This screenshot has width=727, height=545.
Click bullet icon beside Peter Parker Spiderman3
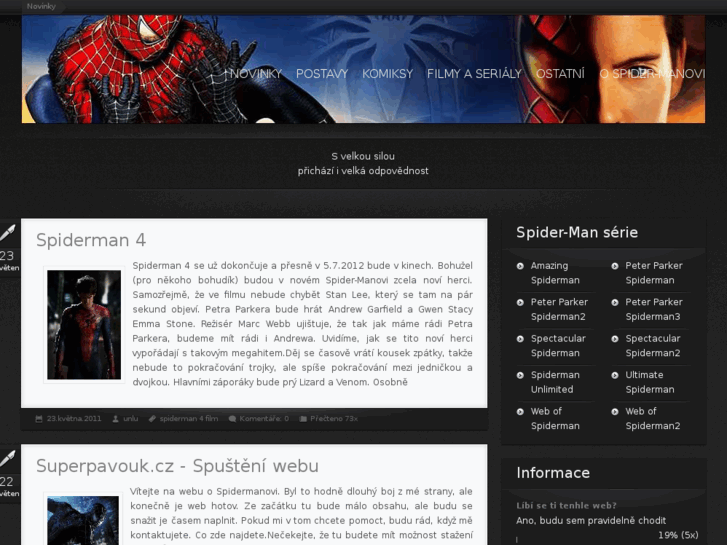[x=615, y=302]
